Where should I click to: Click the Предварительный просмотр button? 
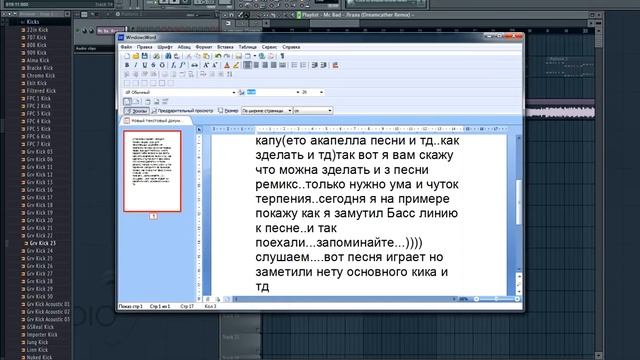tap(182, 111)
